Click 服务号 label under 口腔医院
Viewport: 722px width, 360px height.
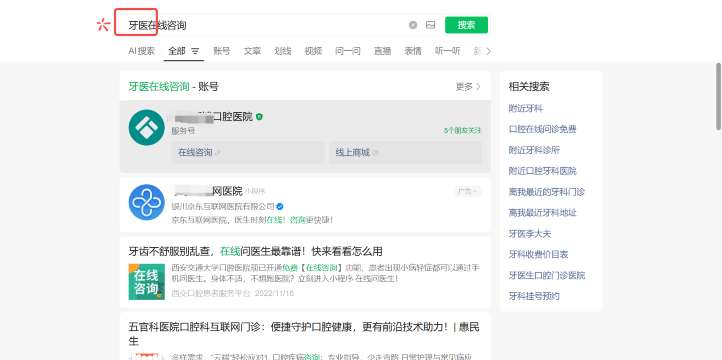[x=183, y=131]
